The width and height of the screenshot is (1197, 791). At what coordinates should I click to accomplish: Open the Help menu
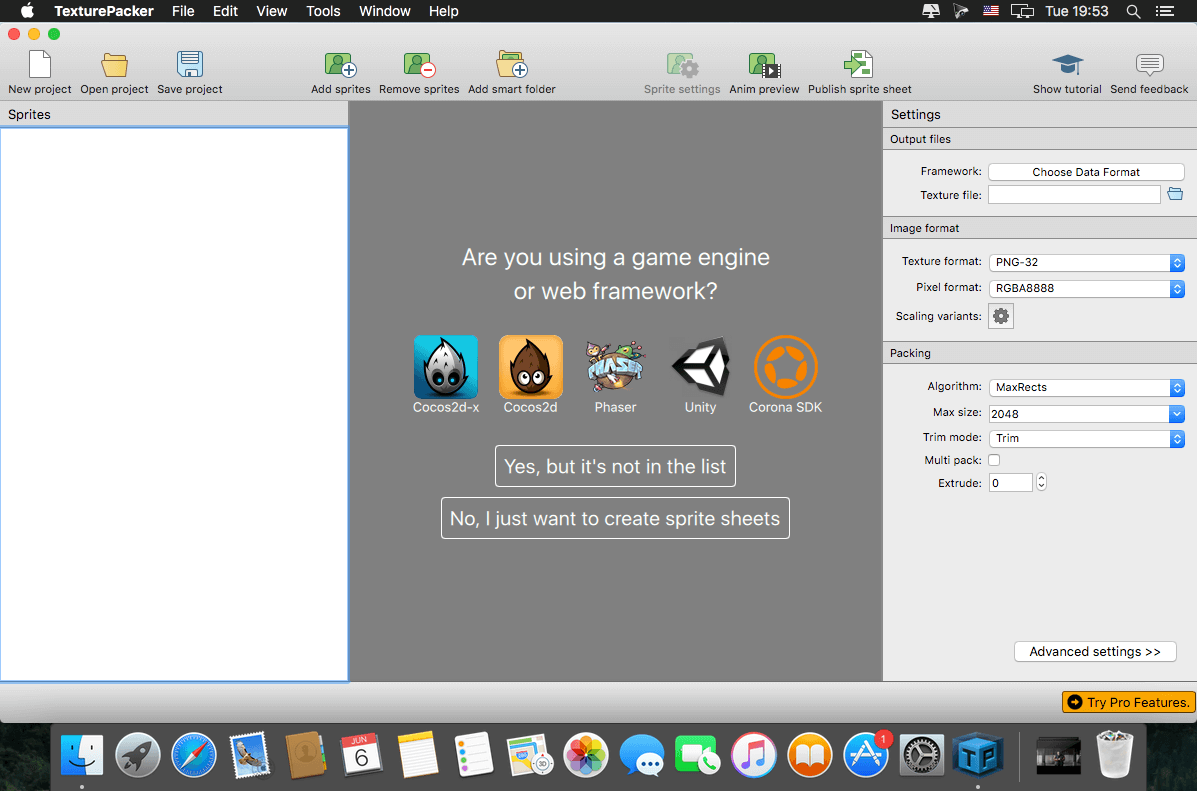(x=444, y=11)
